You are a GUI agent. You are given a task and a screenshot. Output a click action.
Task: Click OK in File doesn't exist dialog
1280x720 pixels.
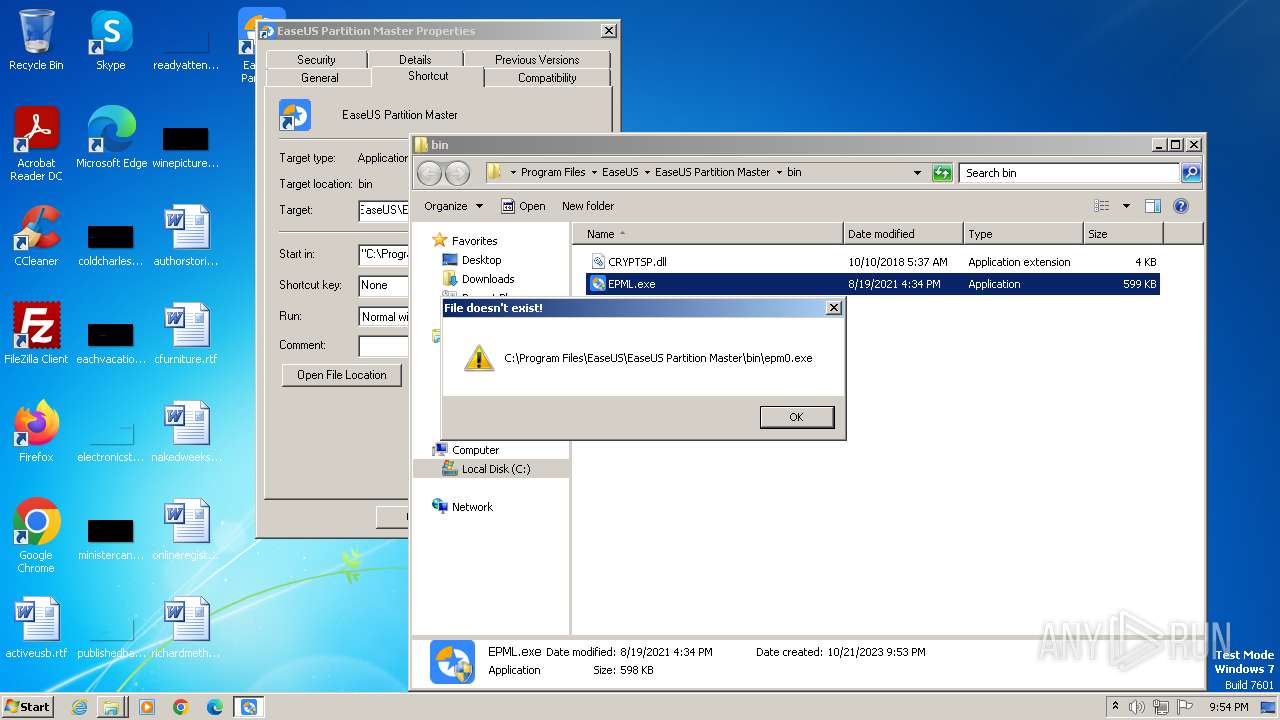[796, 417]
